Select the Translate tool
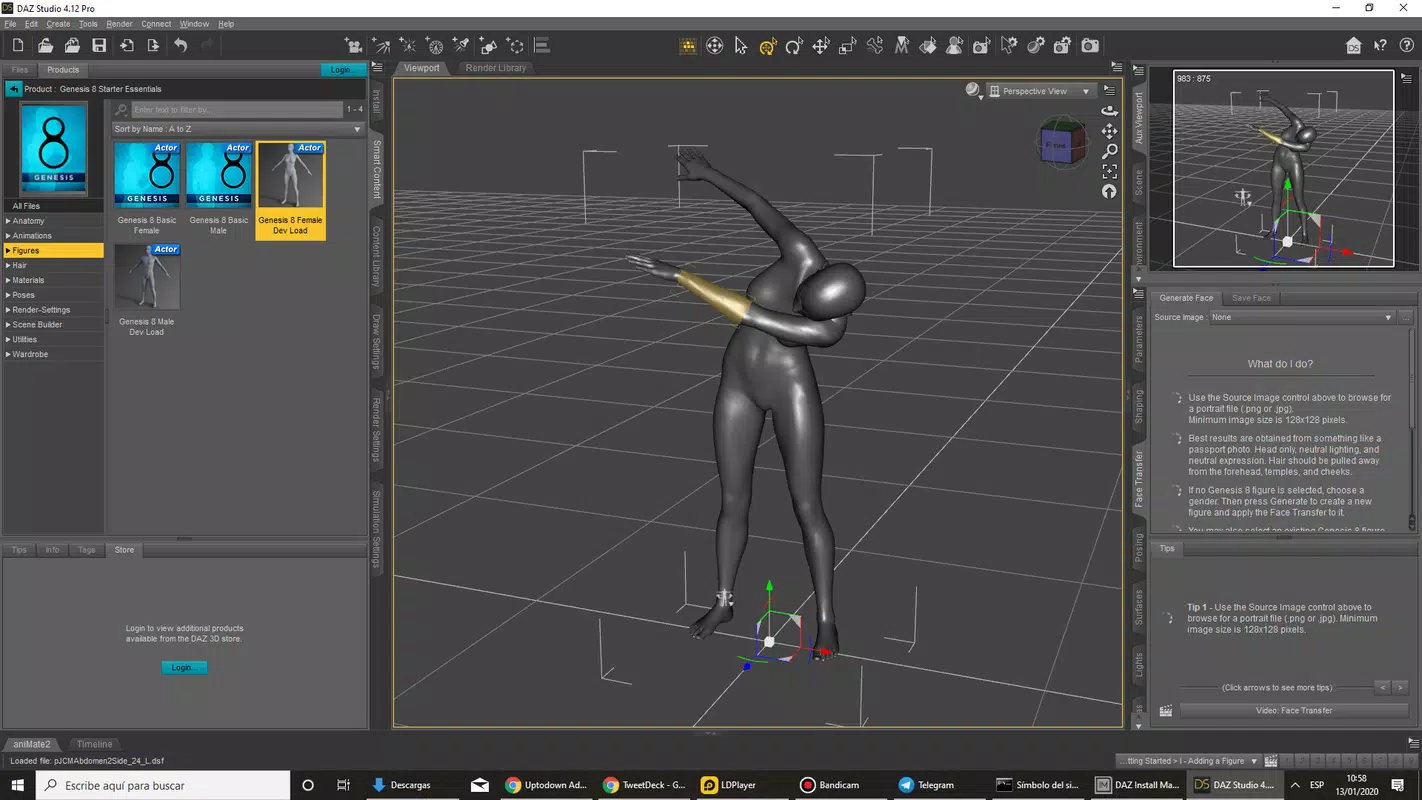 (821, 46)
